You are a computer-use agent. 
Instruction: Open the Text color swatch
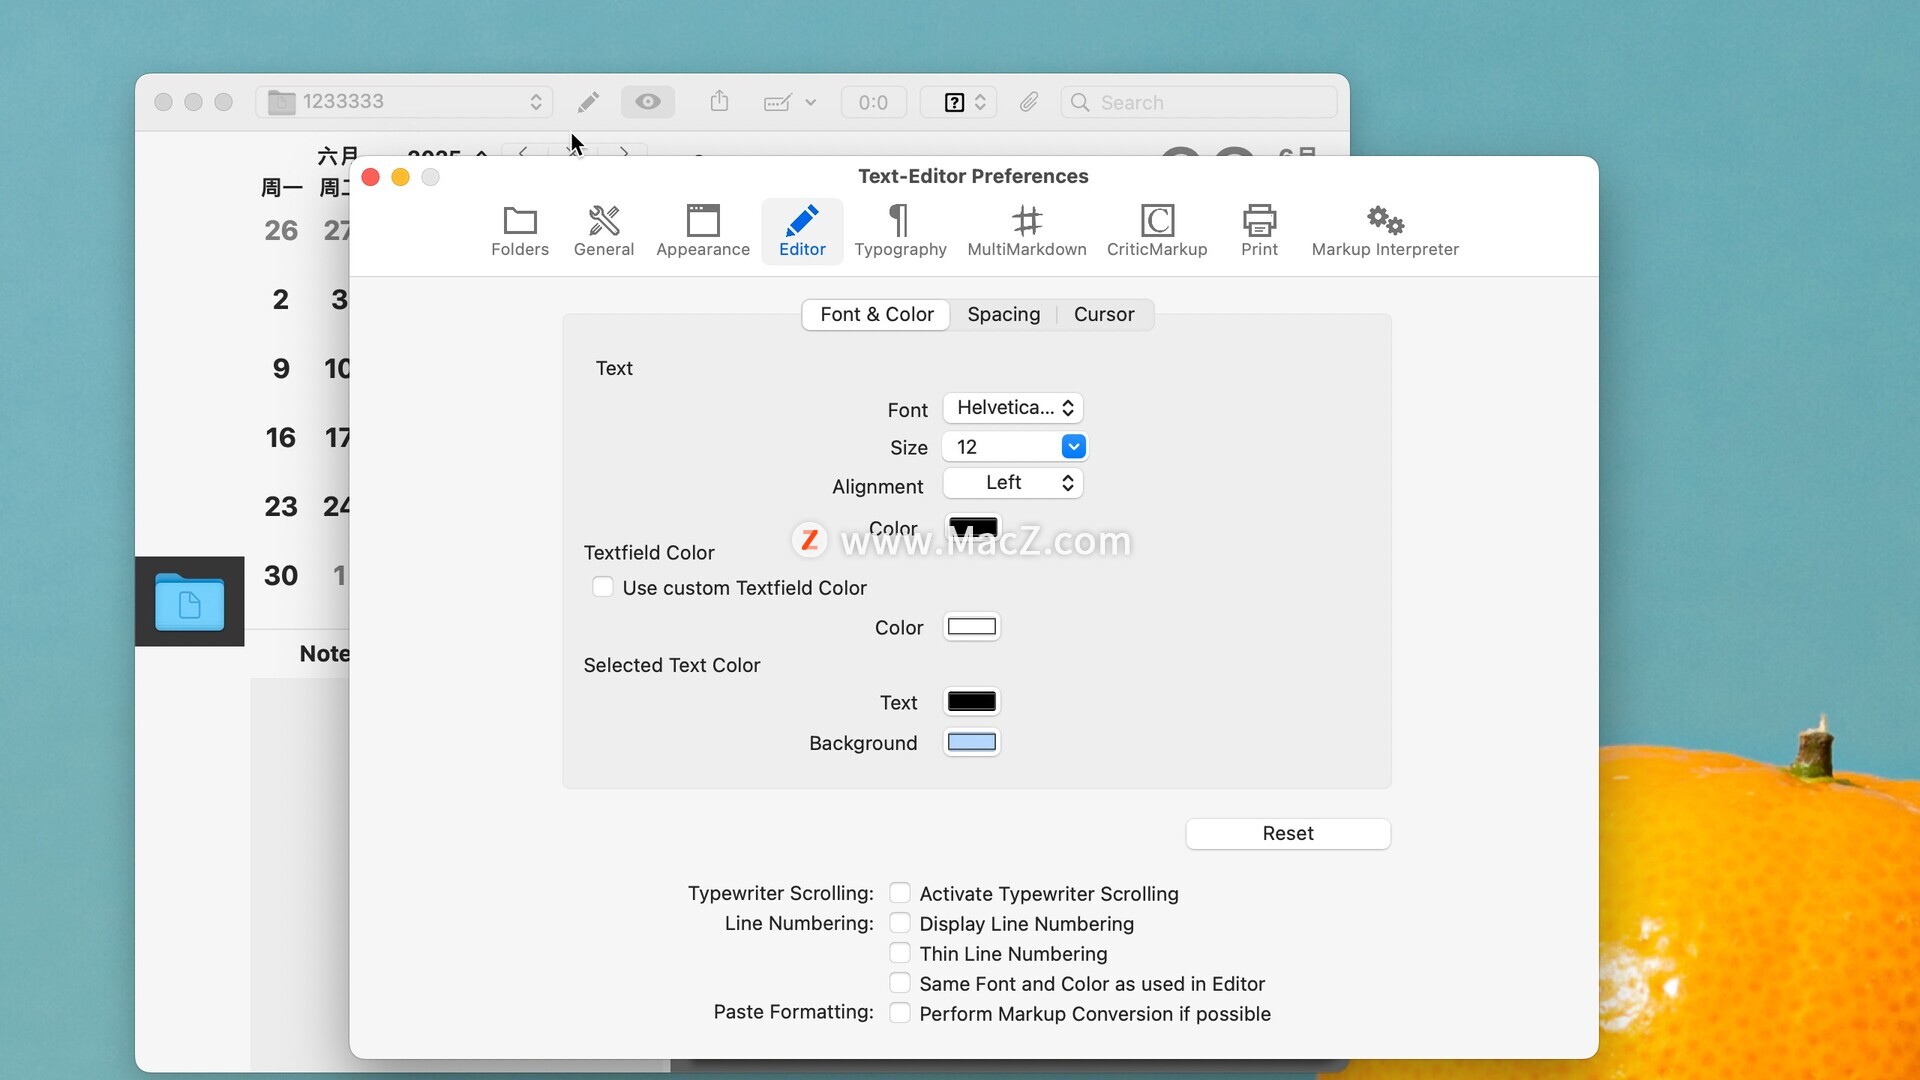click(x=973, y=527)
